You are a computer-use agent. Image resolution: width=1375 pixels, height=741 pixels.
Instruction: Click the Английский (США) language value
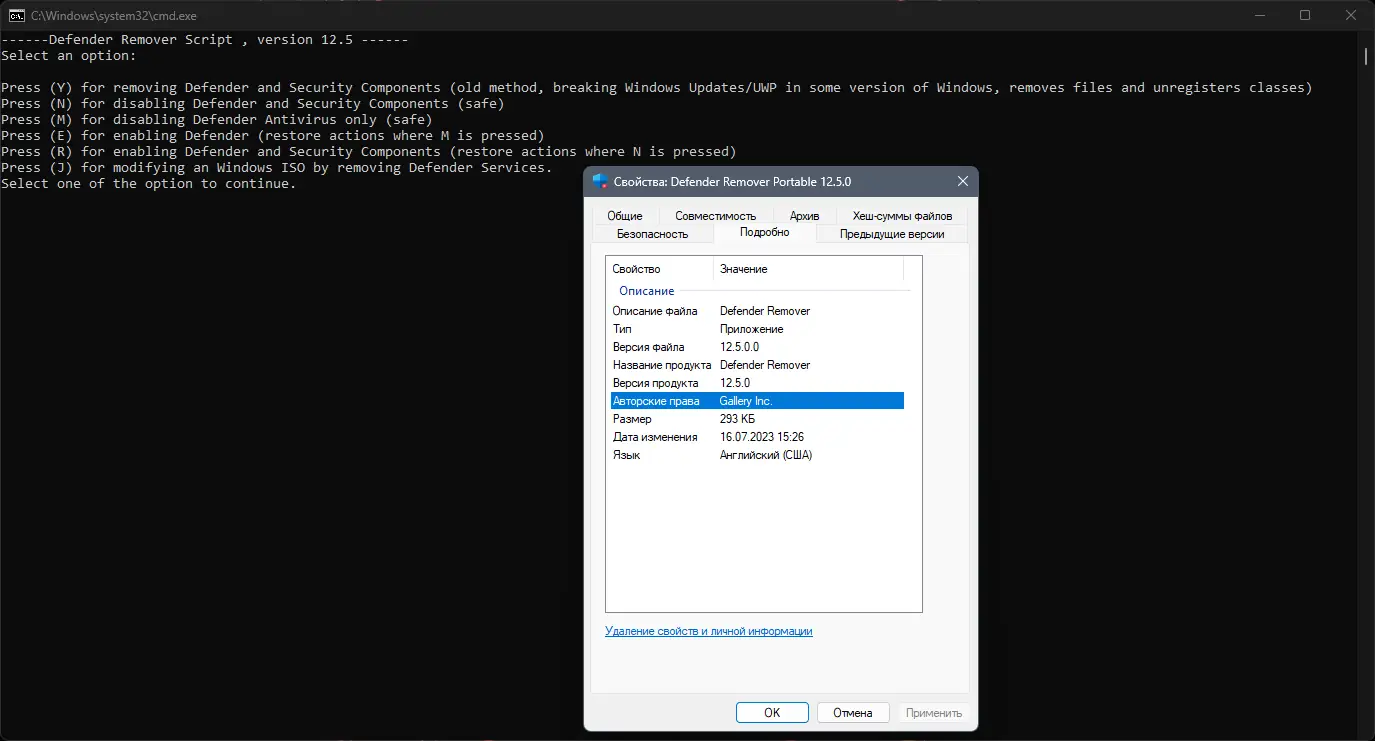(x=766, y=455)
